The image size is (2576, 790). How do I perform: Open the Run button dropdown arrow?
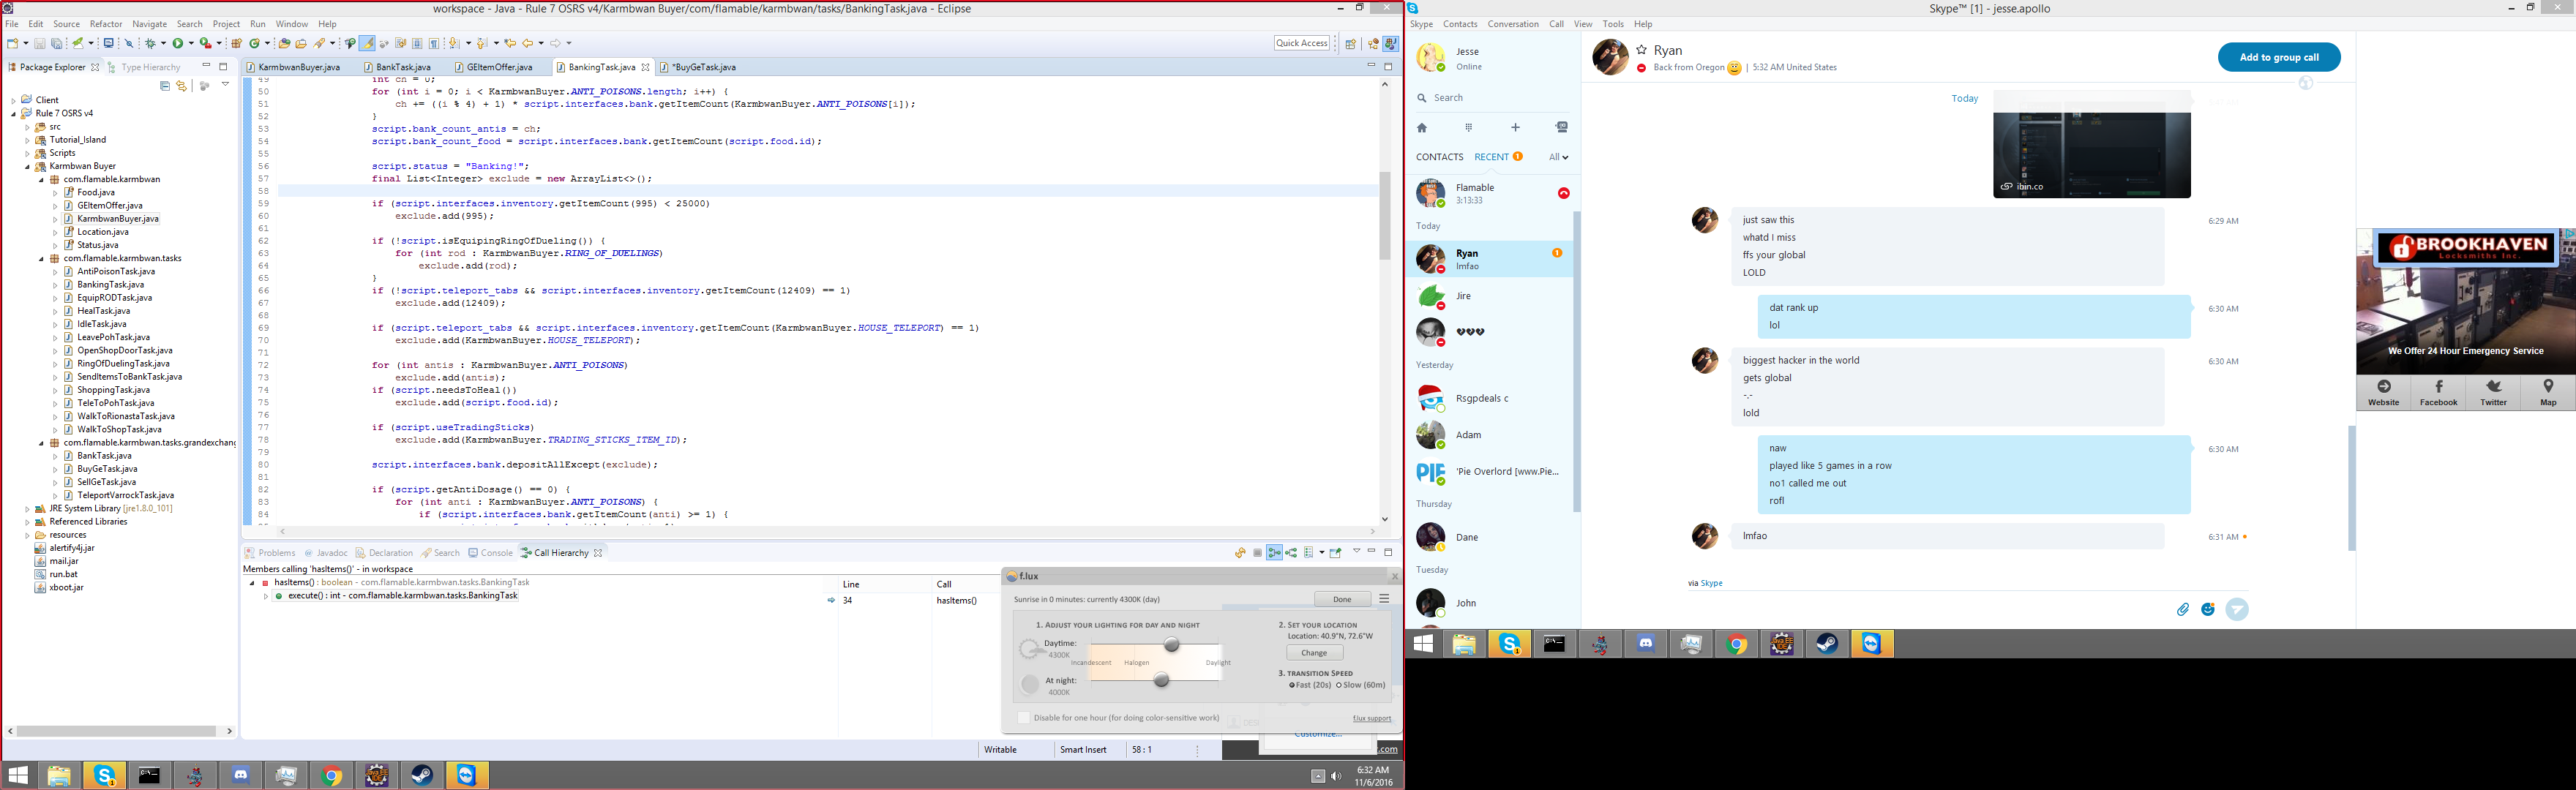[191, 43]
